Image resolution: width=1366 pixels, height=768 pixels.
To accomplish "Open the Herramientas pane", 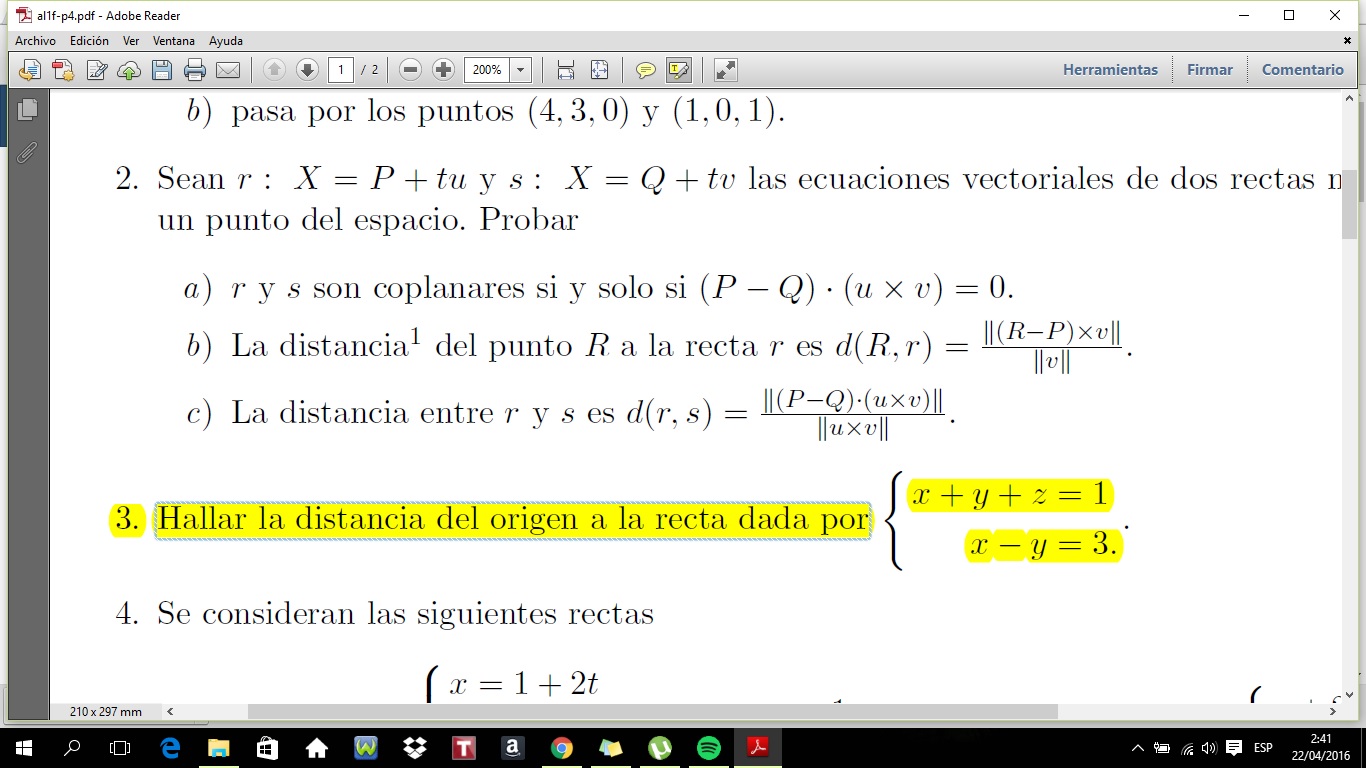I will click(x=1110, y=70).
